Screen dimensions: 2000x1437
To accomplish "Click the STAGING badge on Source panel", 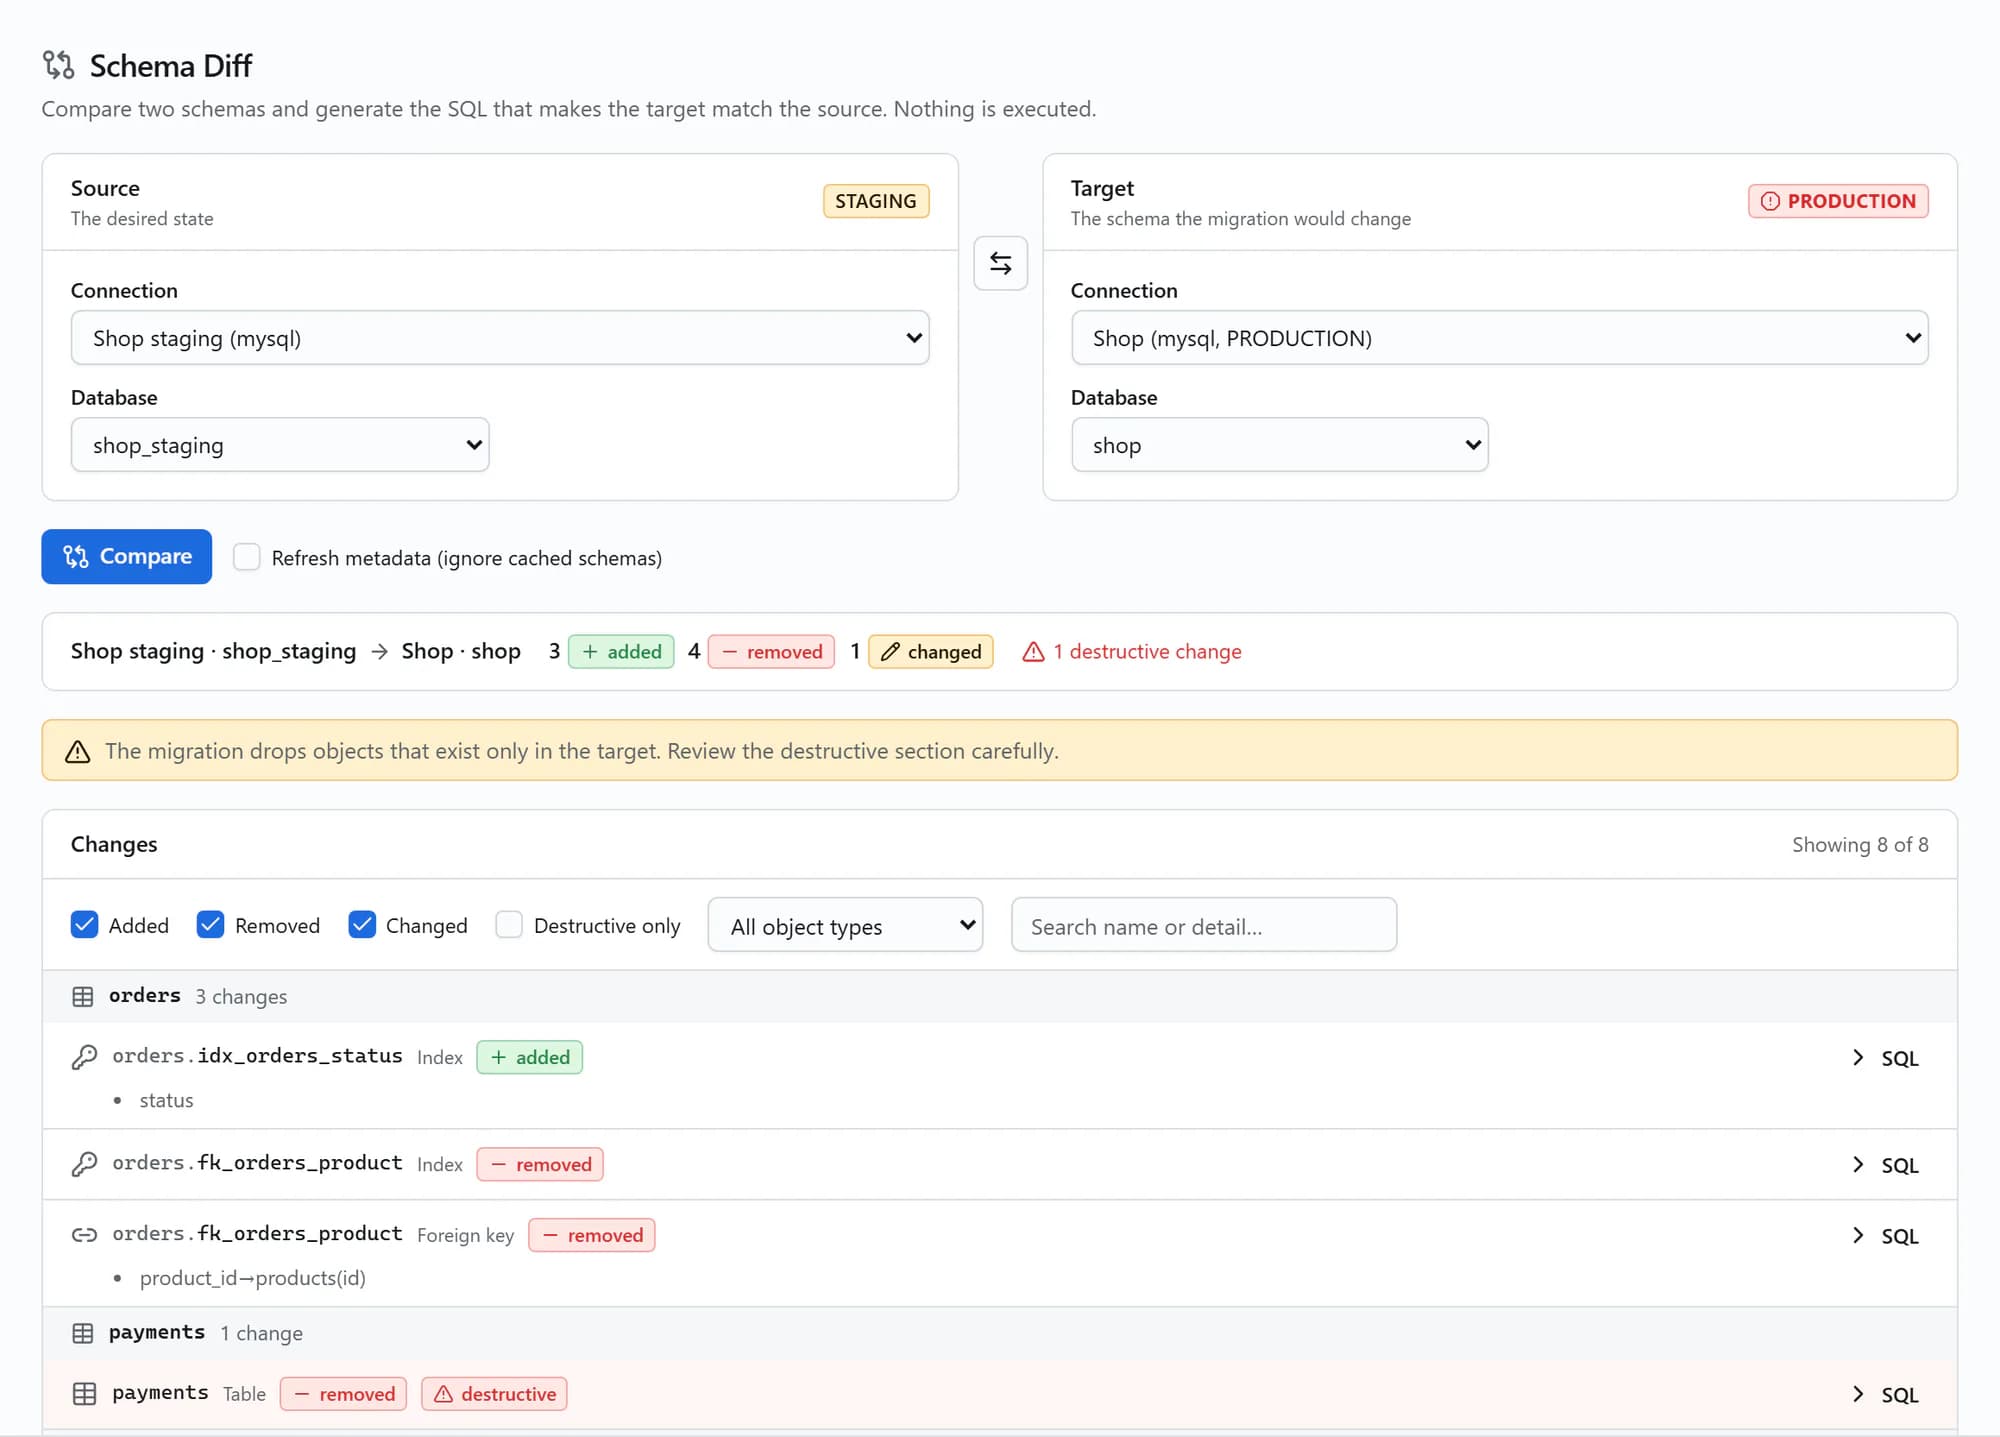I will [x=876, y=201].
